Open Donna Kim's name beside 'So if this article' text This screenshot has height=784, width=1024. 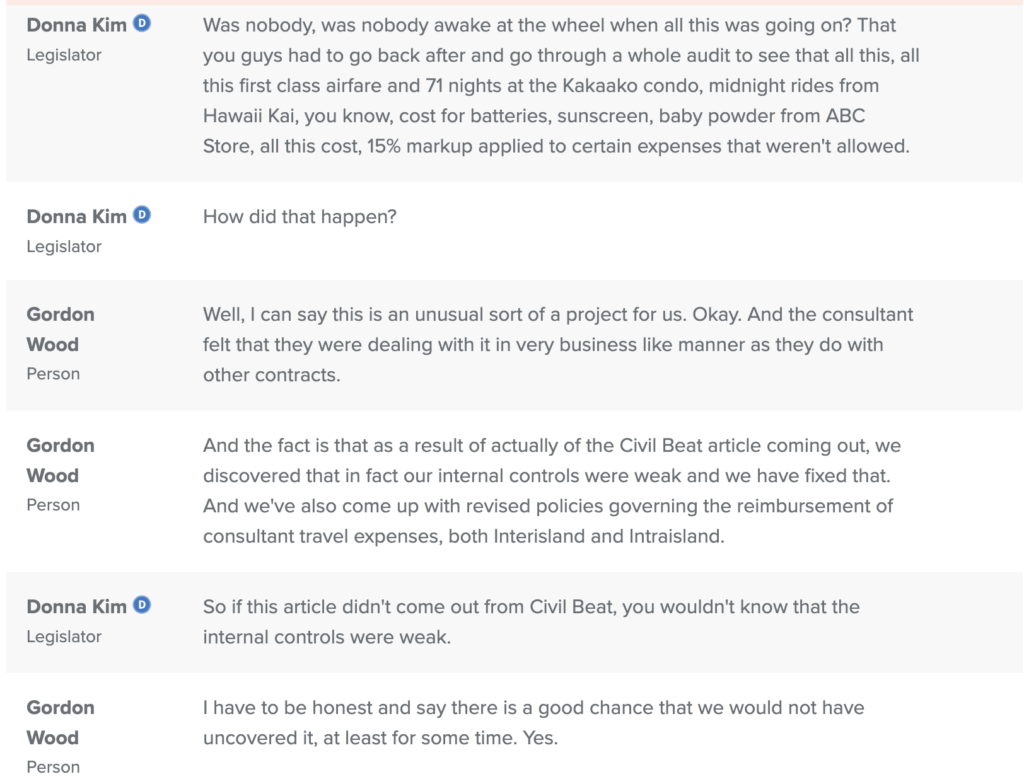pyautogui.click(x=76, y=606)
